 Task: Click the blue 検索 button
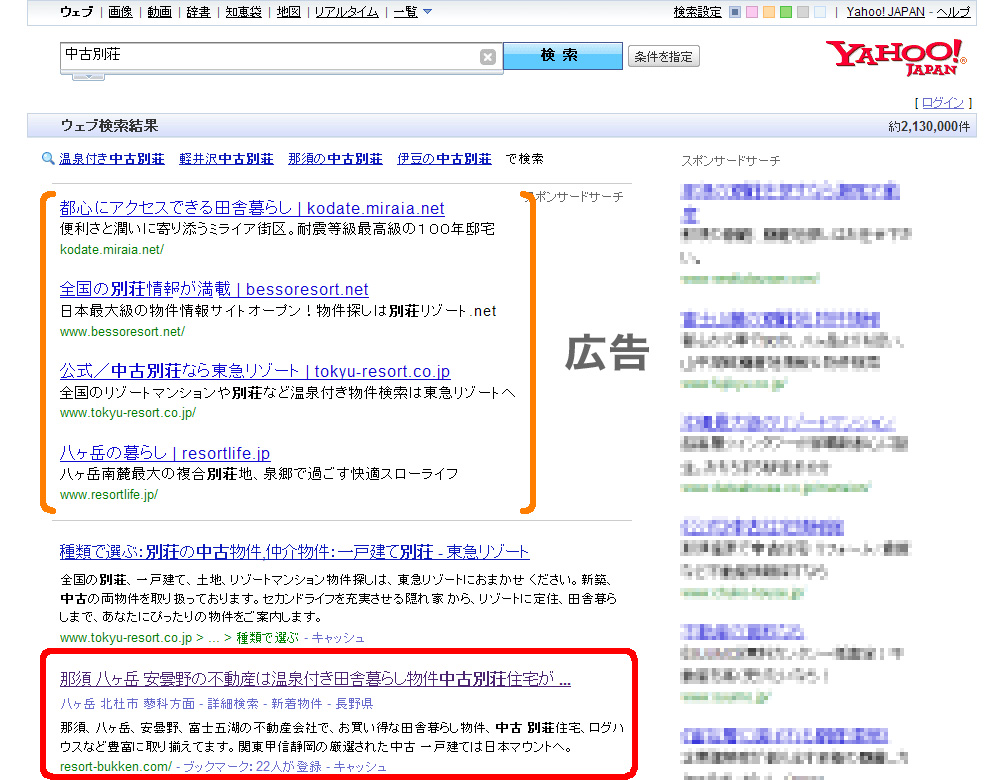(562, 55)
